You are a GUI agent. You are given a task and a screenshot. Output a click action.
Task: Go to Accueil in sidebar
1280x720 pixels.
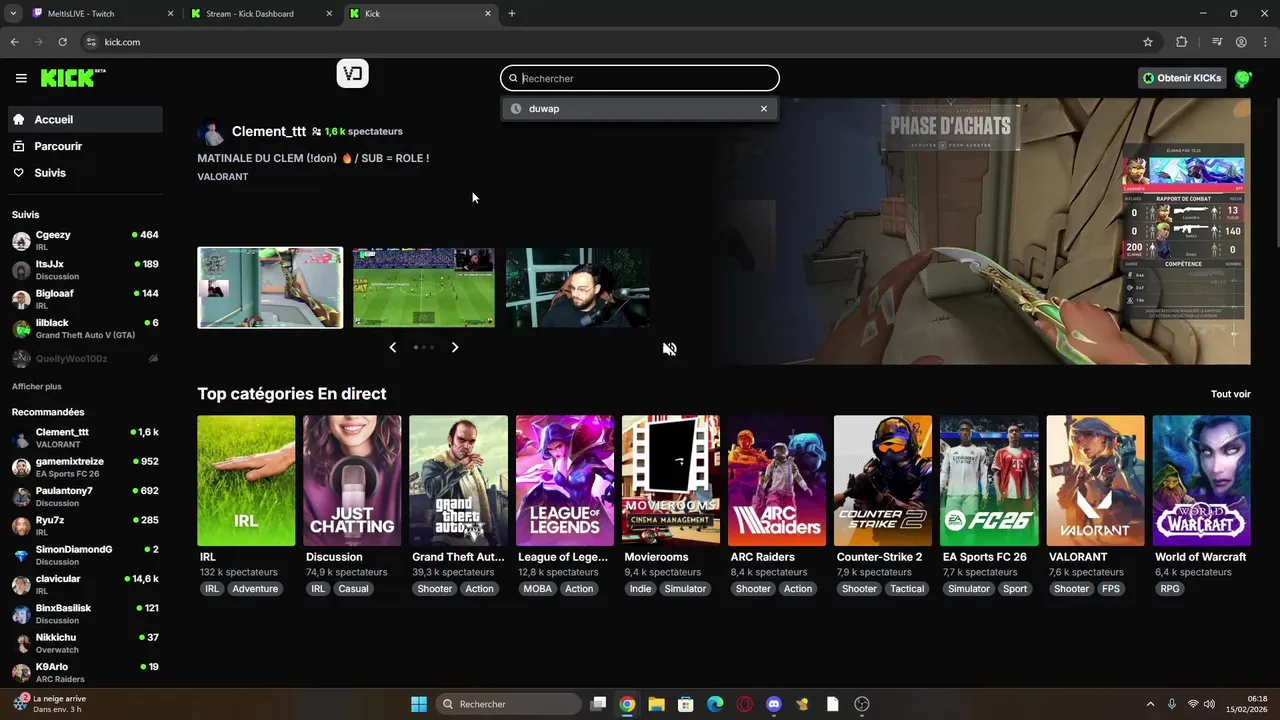(x=85, y=119)
